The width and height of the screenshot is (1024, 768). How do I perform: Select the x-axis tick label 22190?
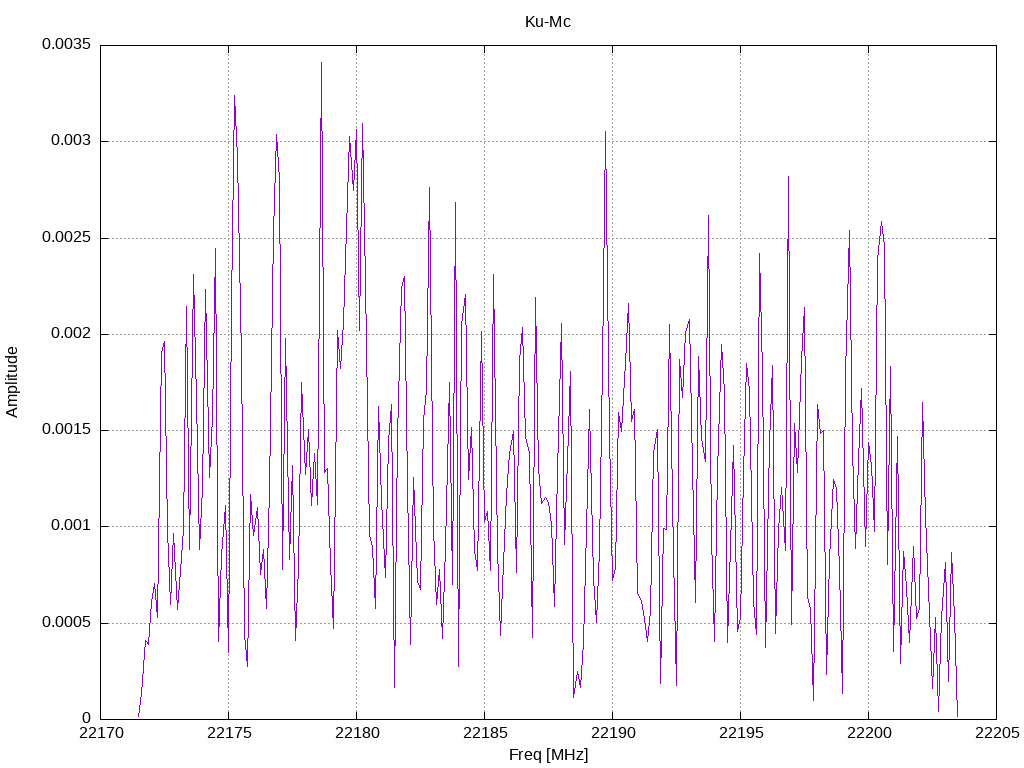pos(613,733)
